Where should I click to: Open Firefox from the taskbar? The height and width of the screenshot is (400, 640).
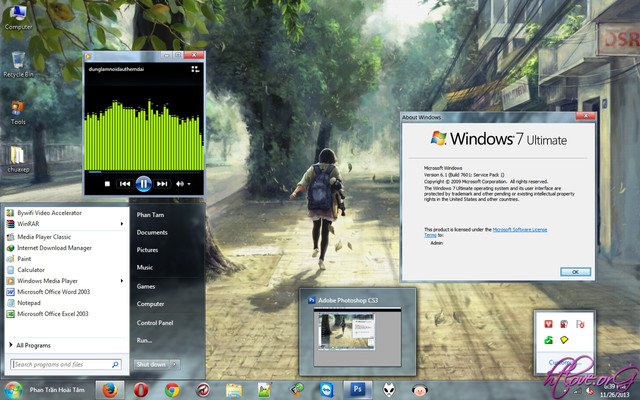(111, 390)
